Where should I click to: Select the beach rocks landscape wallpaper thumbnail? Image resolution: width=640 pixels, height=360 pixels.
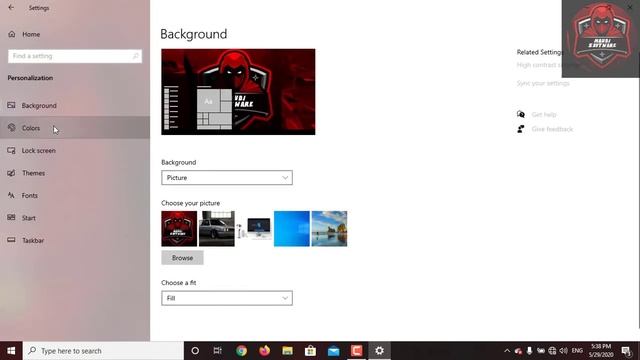[x=329, y=229]
